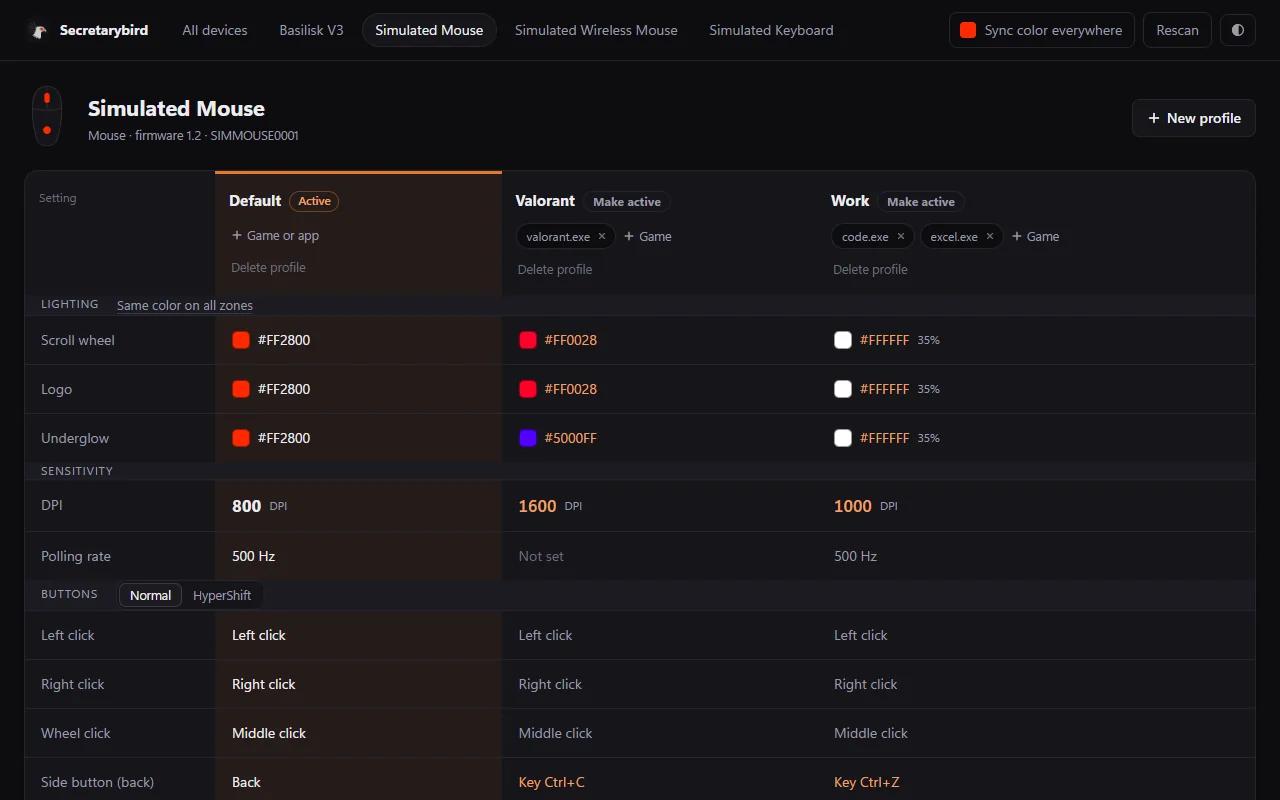Remove code.exe from Work profile
The width and height of the screenshot is (1280, 800).
click(901, 237)
